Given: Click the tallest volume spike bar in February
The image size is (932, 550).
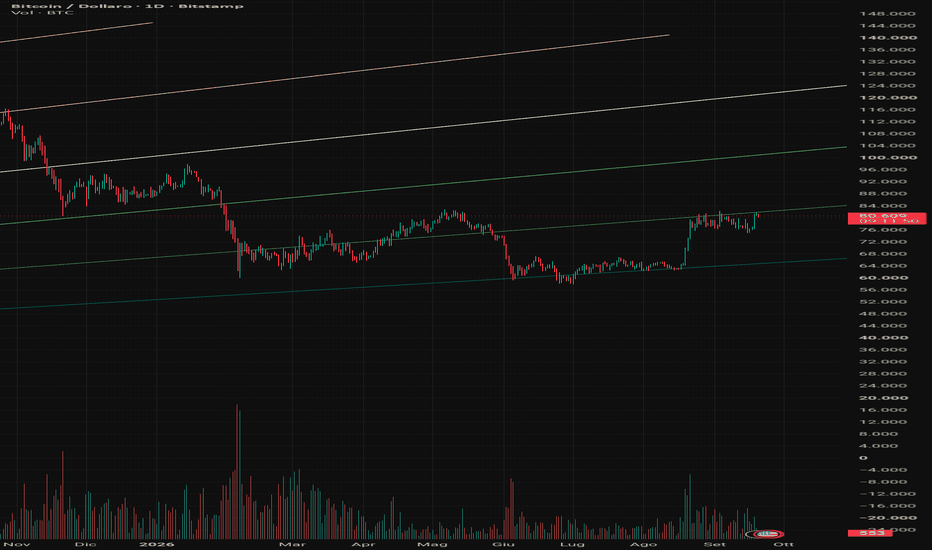Looking at the screenshot, I should 238,472.
